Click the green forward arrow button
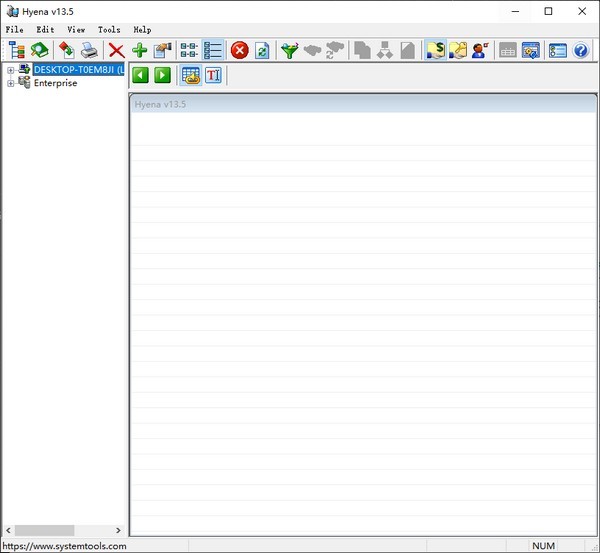600x553 pixels. point(162,75)
